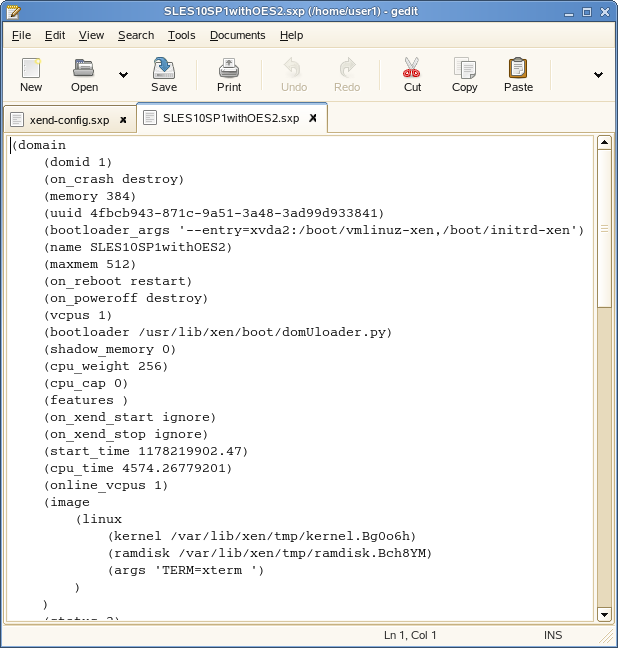Click the gedit icon in the title bar
Viewport: 618px width, 648px height.
pos(13,12)
